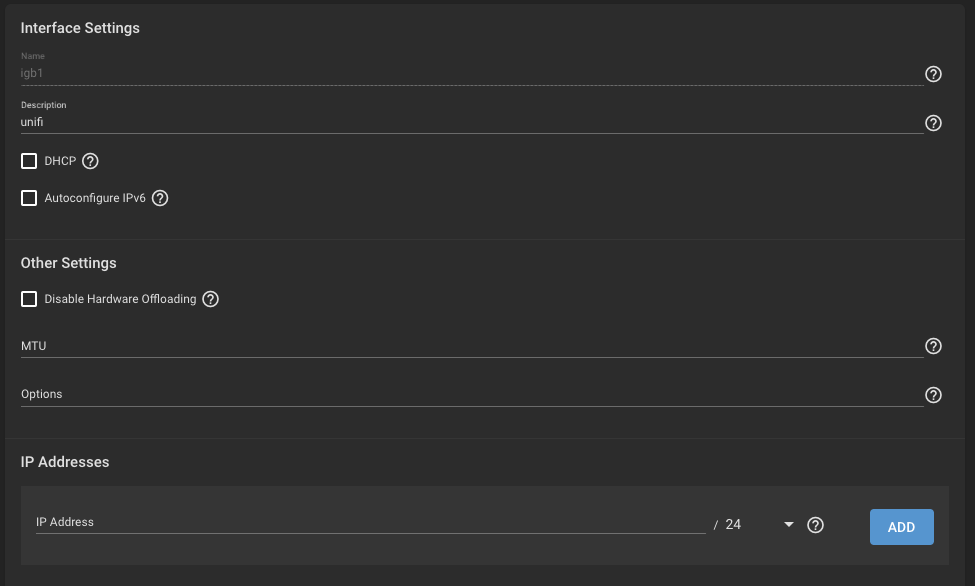Enable the DHCP checkbox
Image resolution: width=975 pixels, height=586 pixels.
[29, 161]
